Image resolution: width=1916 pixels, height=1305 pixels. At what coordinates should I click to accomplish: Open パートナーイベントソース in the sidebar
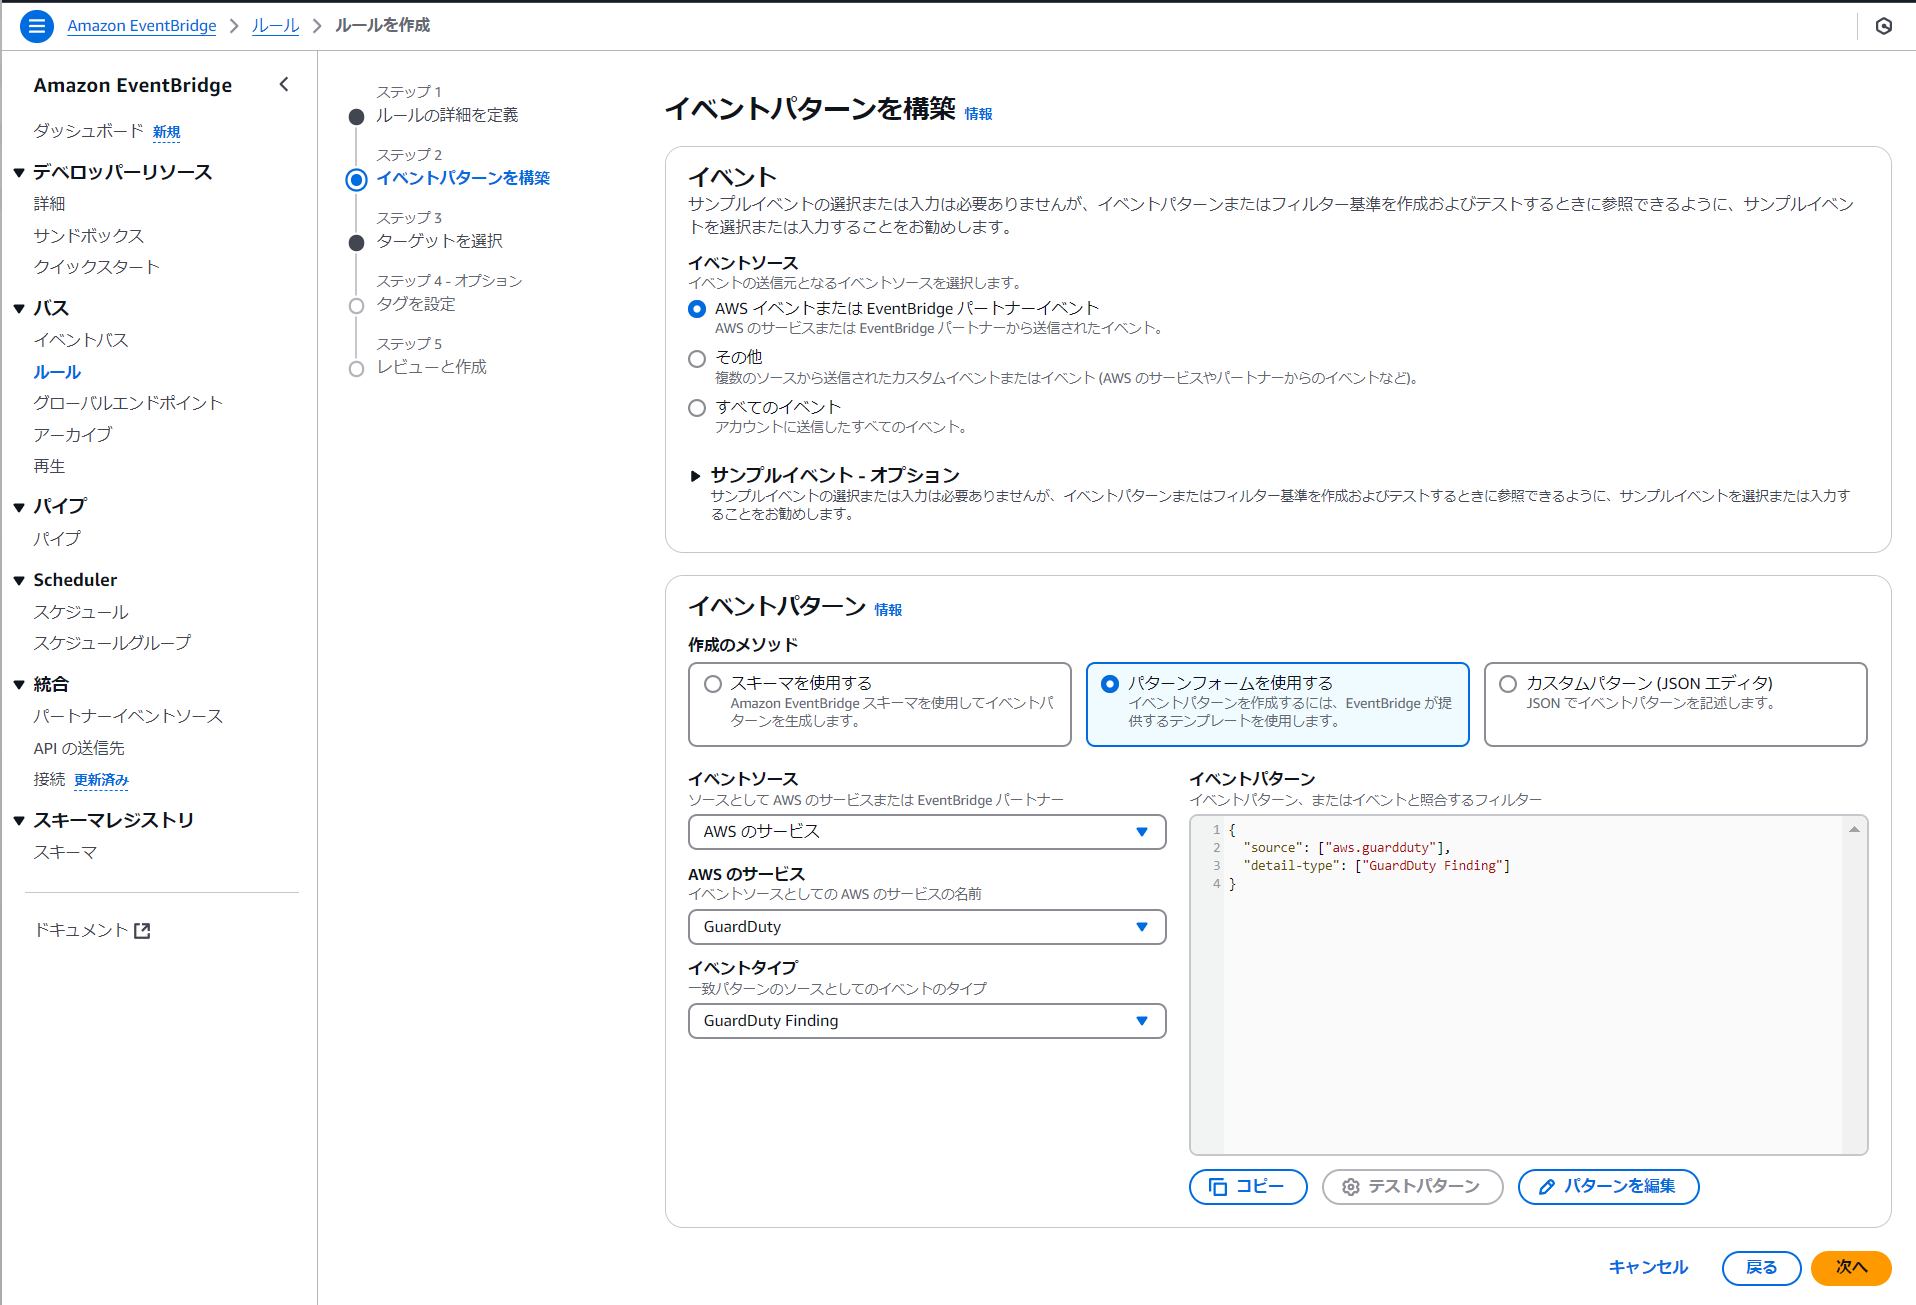click(x=128, y=716)
